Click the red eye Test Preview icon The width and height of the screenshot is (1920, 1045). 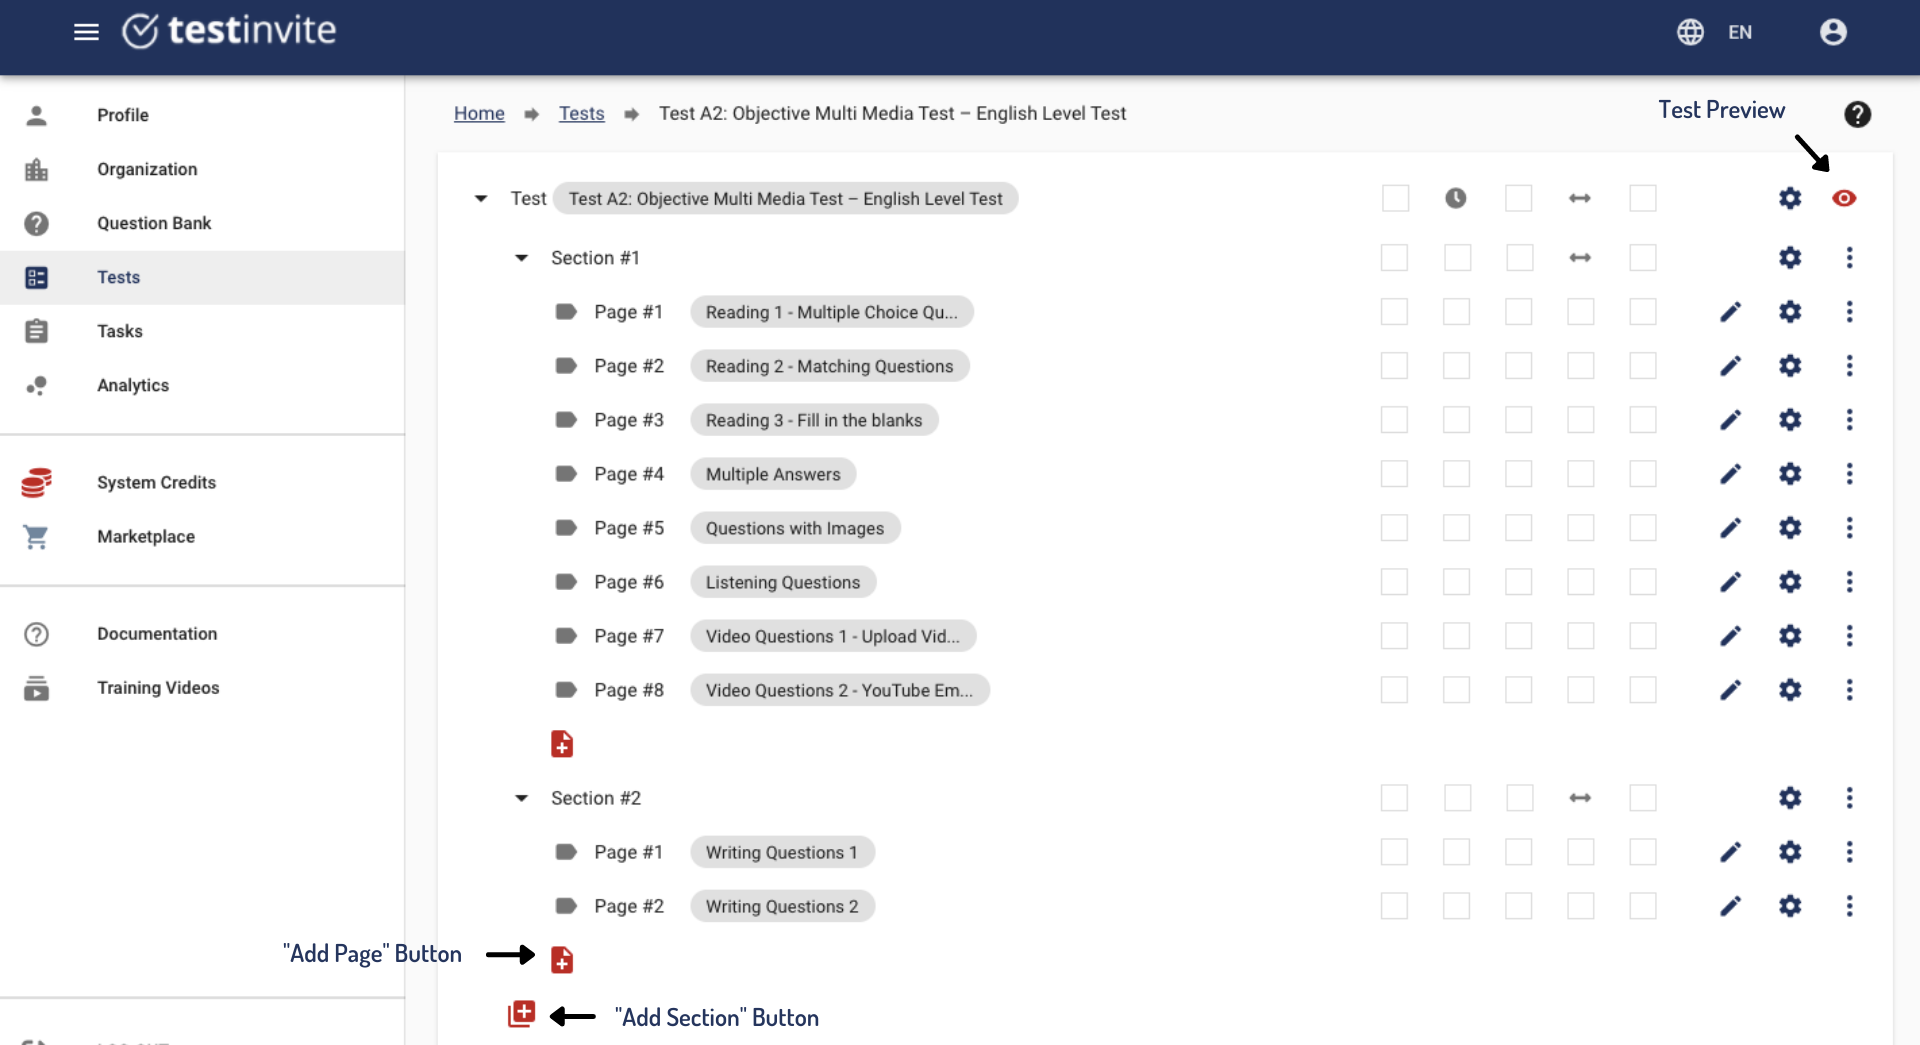[x=1843, y=198]
